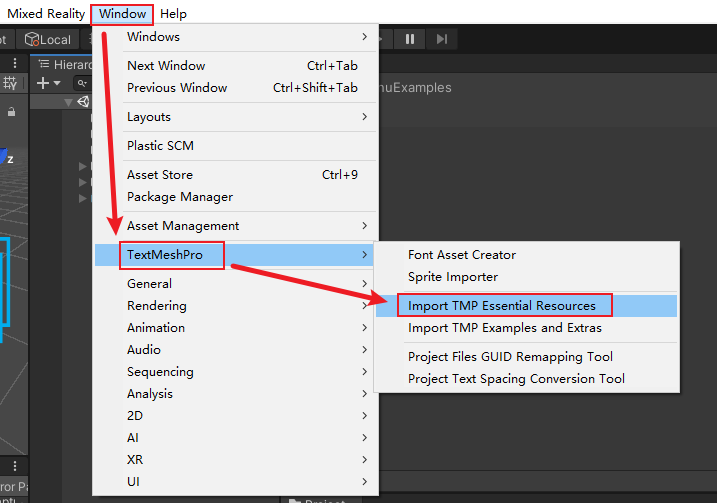
Task: Expand the General submenu
Action: point(235,284)
